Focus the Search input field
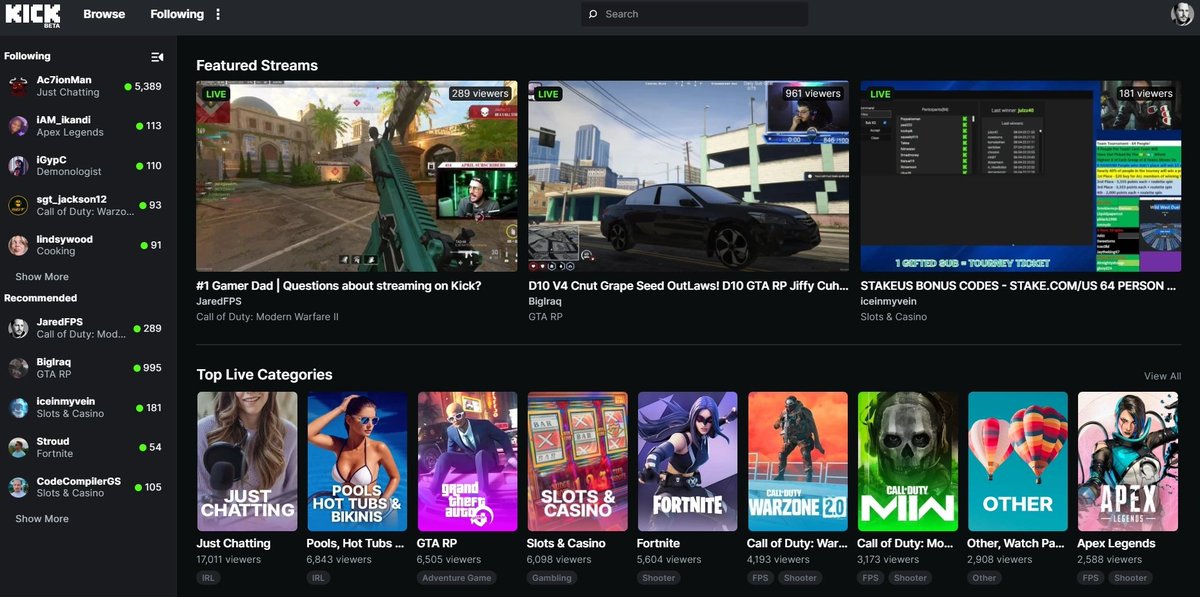1200x597 pixels. tap(695, 14)
